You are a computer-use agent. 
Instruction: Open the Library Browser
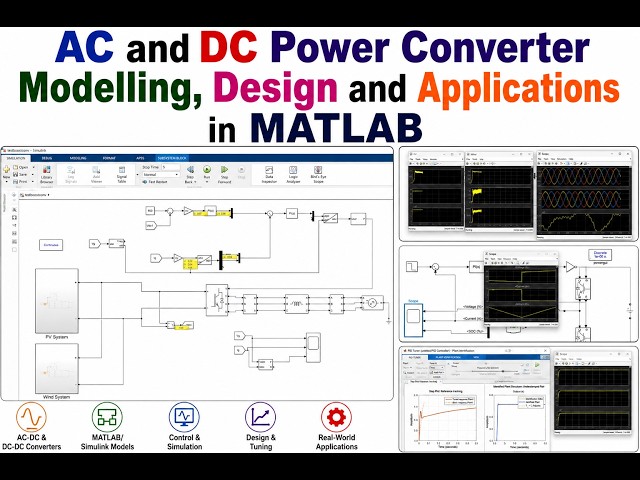pos(47,175)
